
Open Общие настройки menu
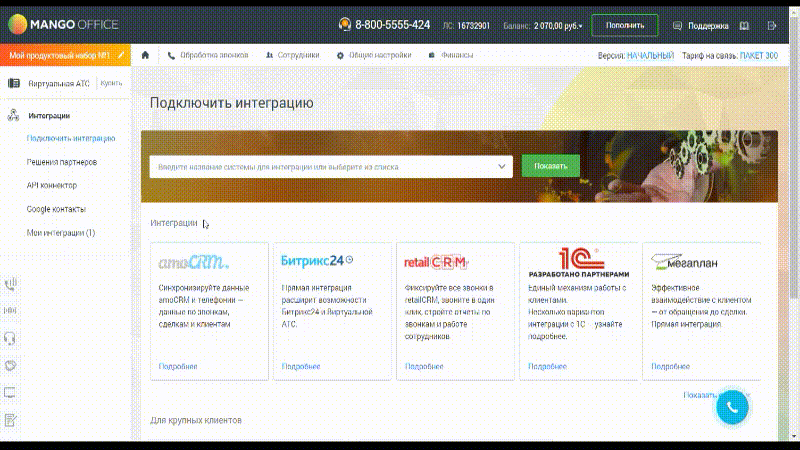click(x=374, y=55)
